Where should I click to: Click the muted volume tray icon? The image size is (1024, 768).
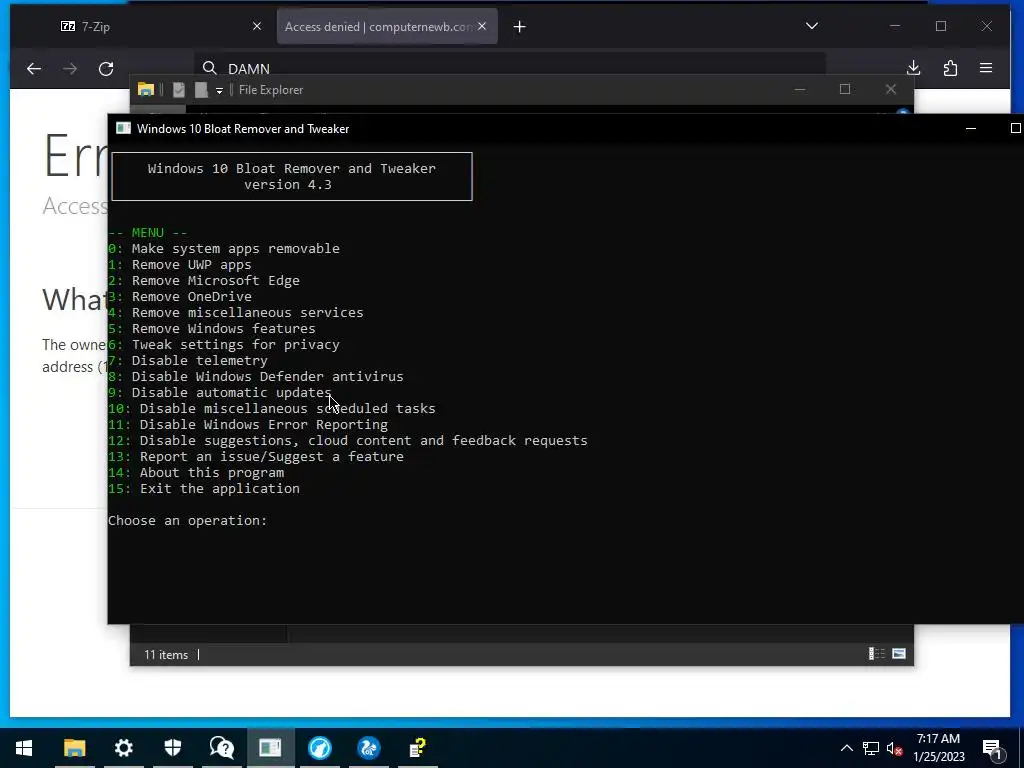click(894, 748)
